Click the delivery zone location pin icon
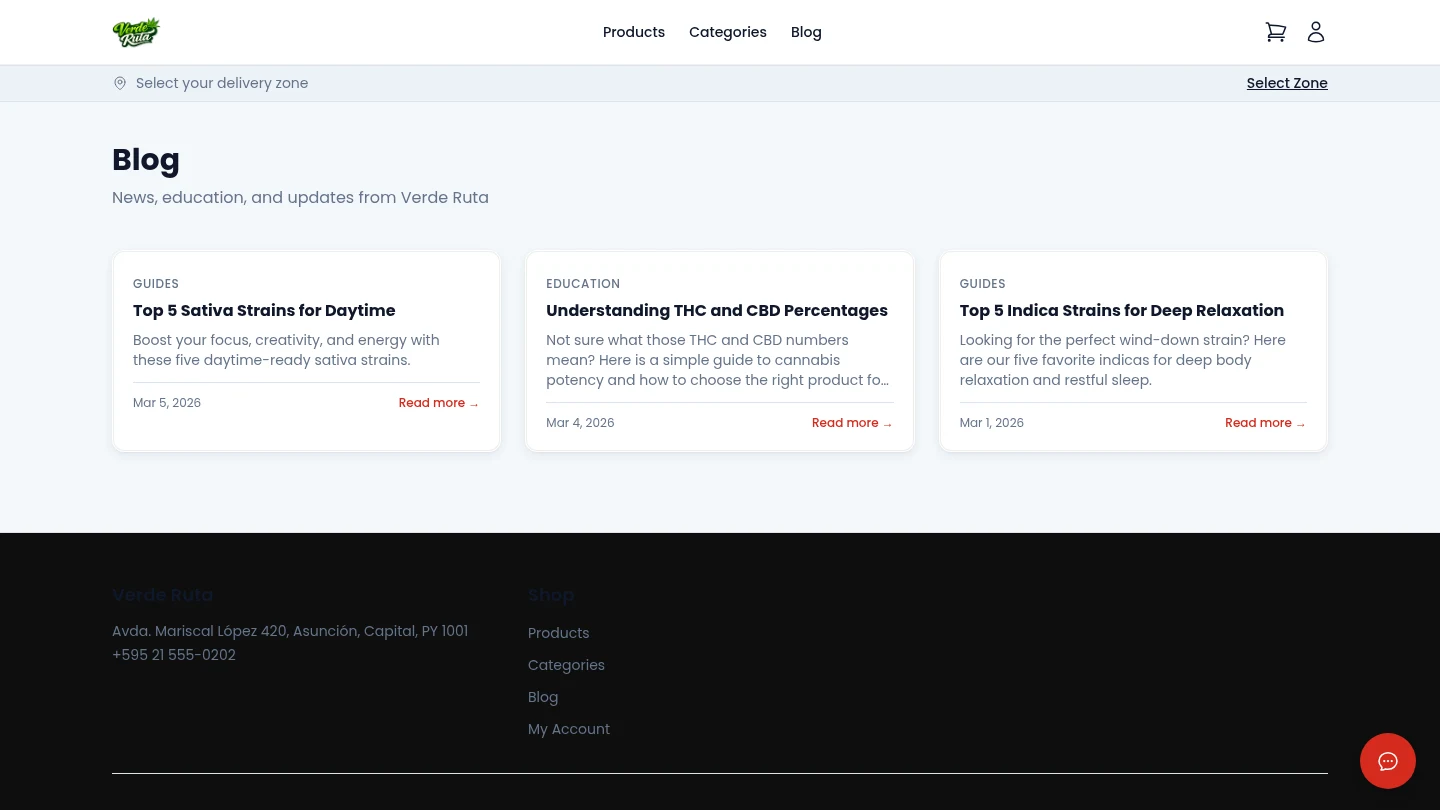This screenshot has height=810, width=1440. click(x=120, y=83)
